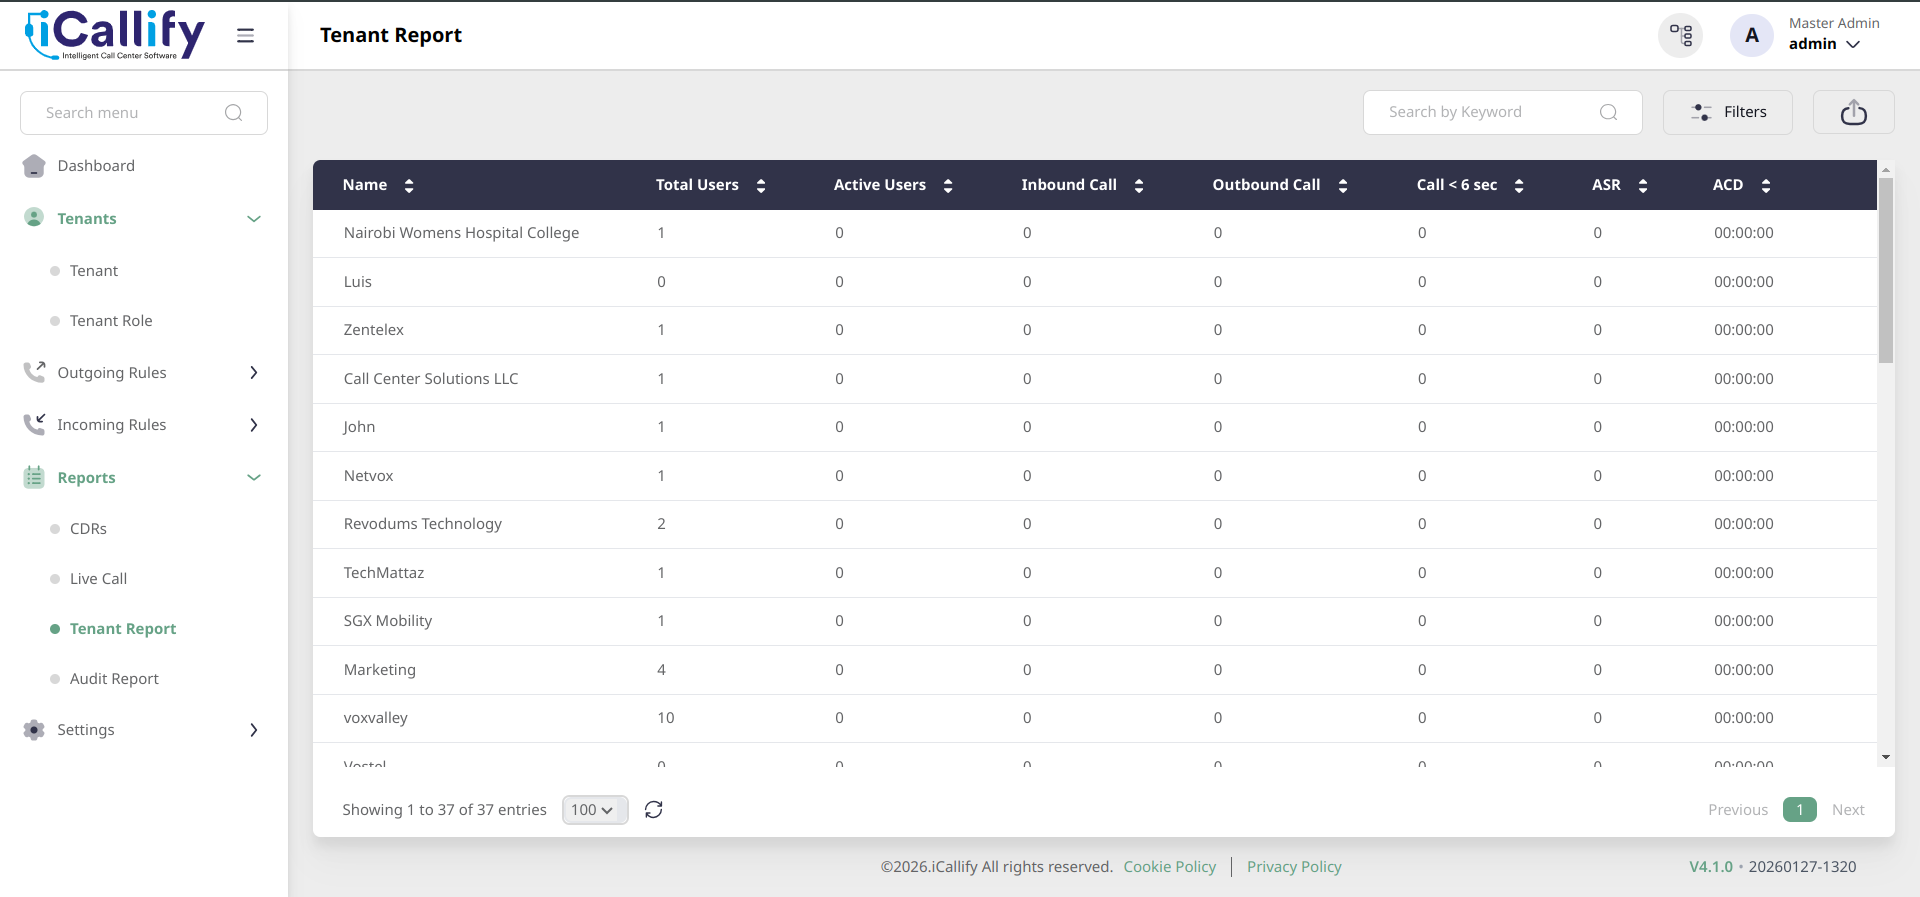Screen dimensions: 1920x897
Task: Click the table vertical scrollbar thumb
Action: [1886, 270]
